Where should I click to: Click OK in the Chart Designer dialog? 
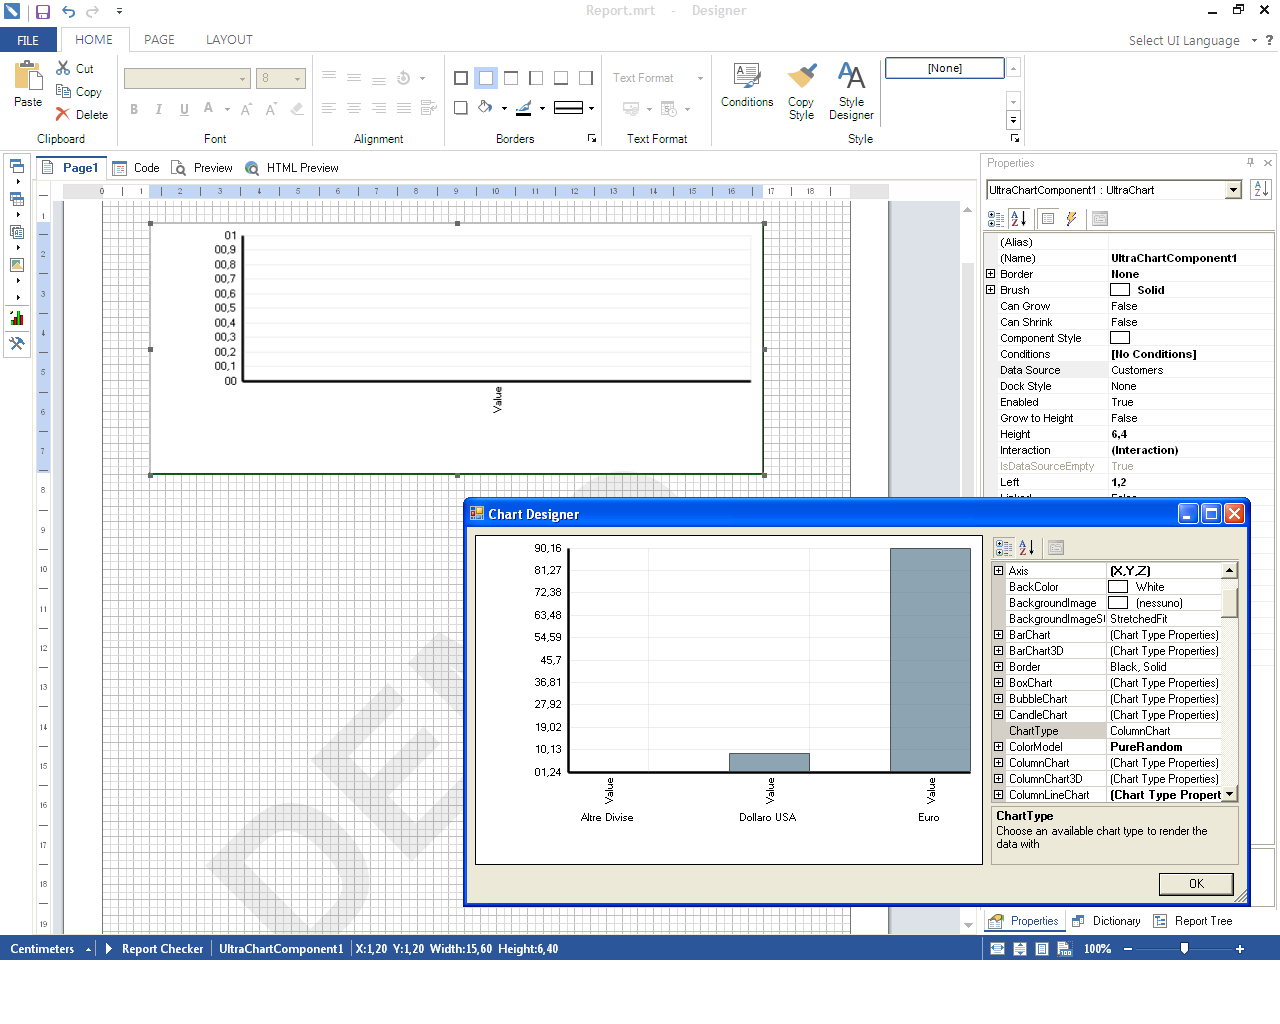1196,884
